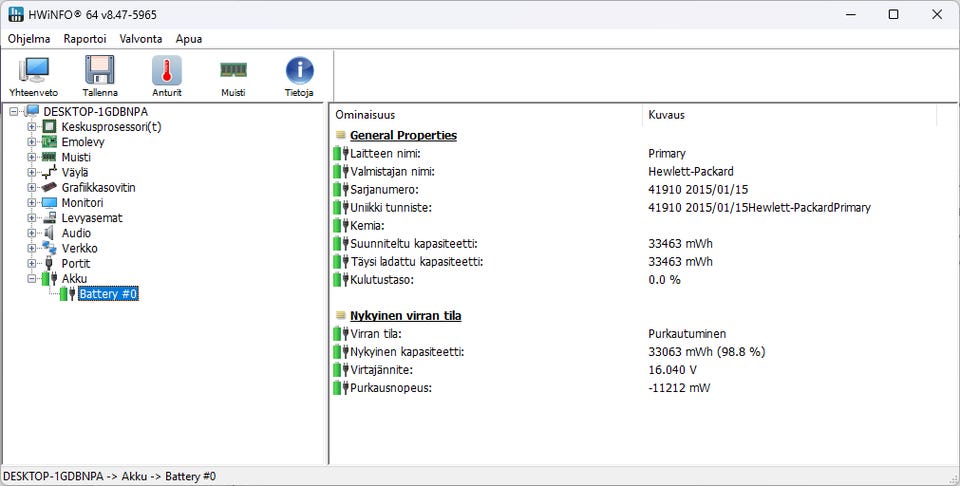960x486 pixels.
Task: Click the CPU chip icon of Keskusprosessori(t)
Action: [x=49, y=127]
